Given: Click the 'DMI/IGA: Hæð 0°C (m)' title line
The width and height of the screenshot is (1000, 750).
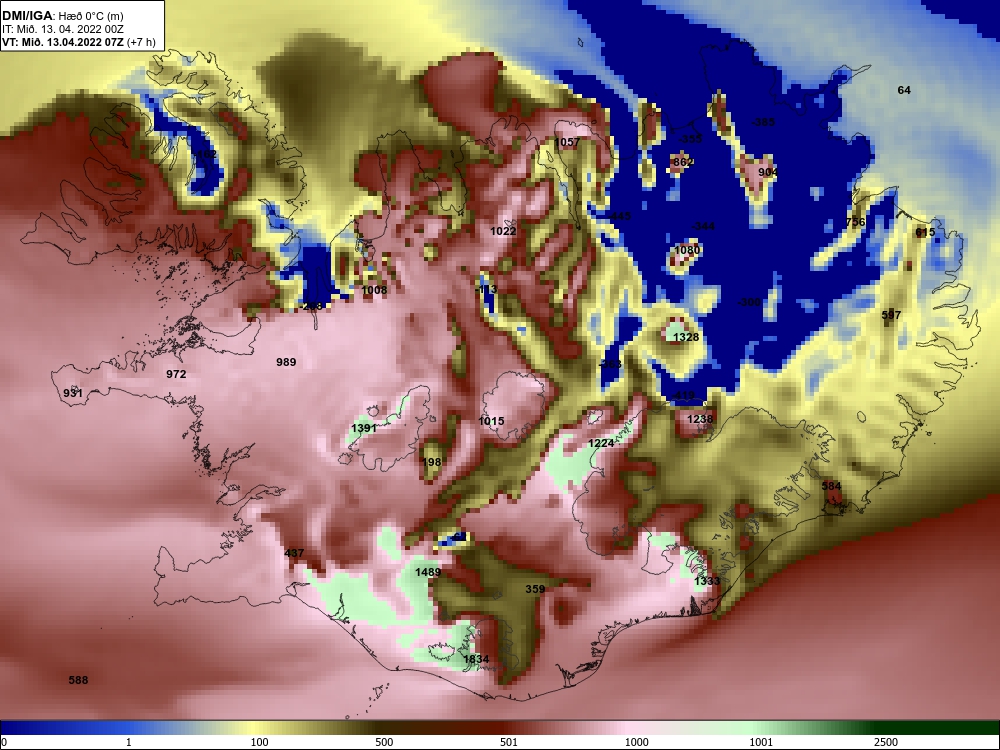Looking at the screenshot, I should [x=62, y=16].
